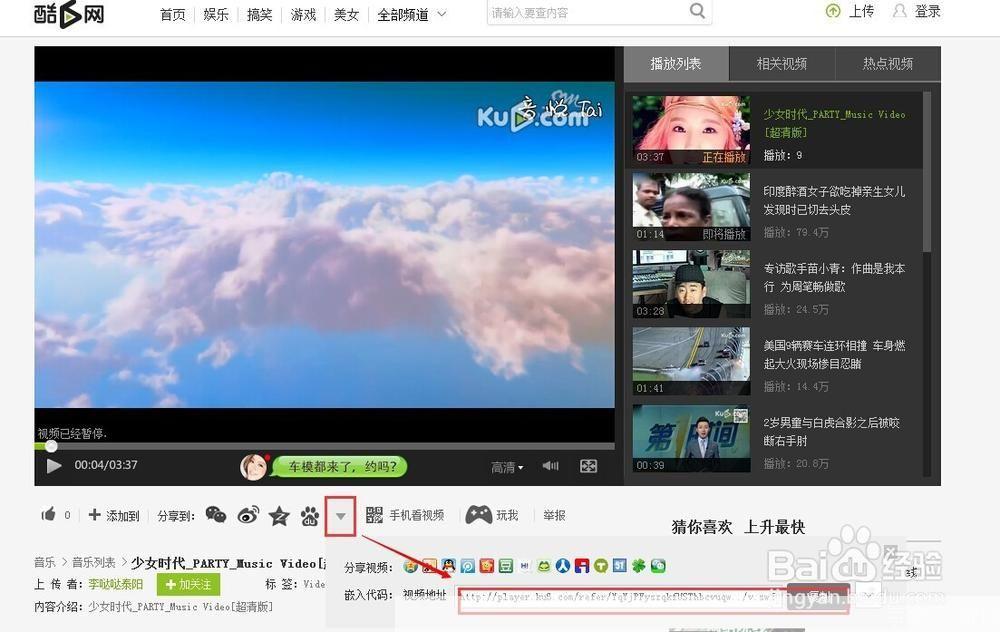Image resolution: width=1000 pixels, height=632 pixels.
Task: Open QR code phone viewing icon
Action: (374, 515)
